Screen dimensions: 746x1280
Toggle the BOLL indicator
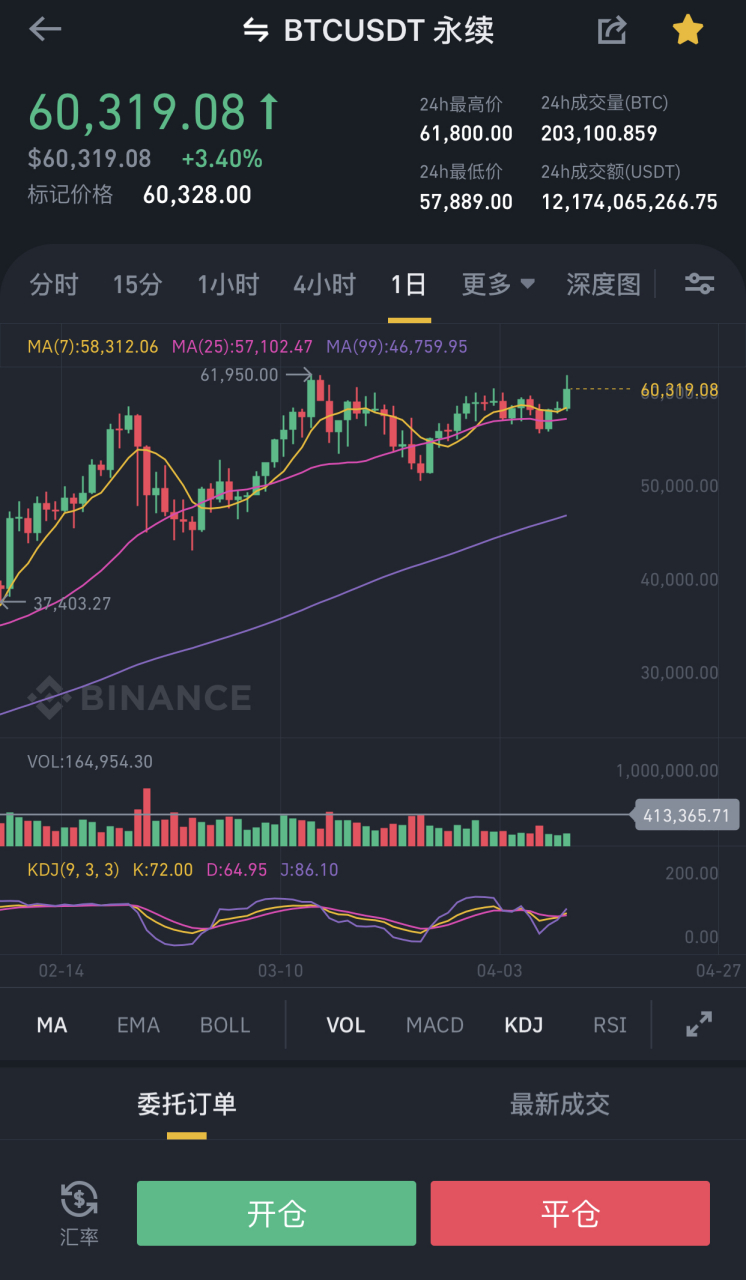225,1025
